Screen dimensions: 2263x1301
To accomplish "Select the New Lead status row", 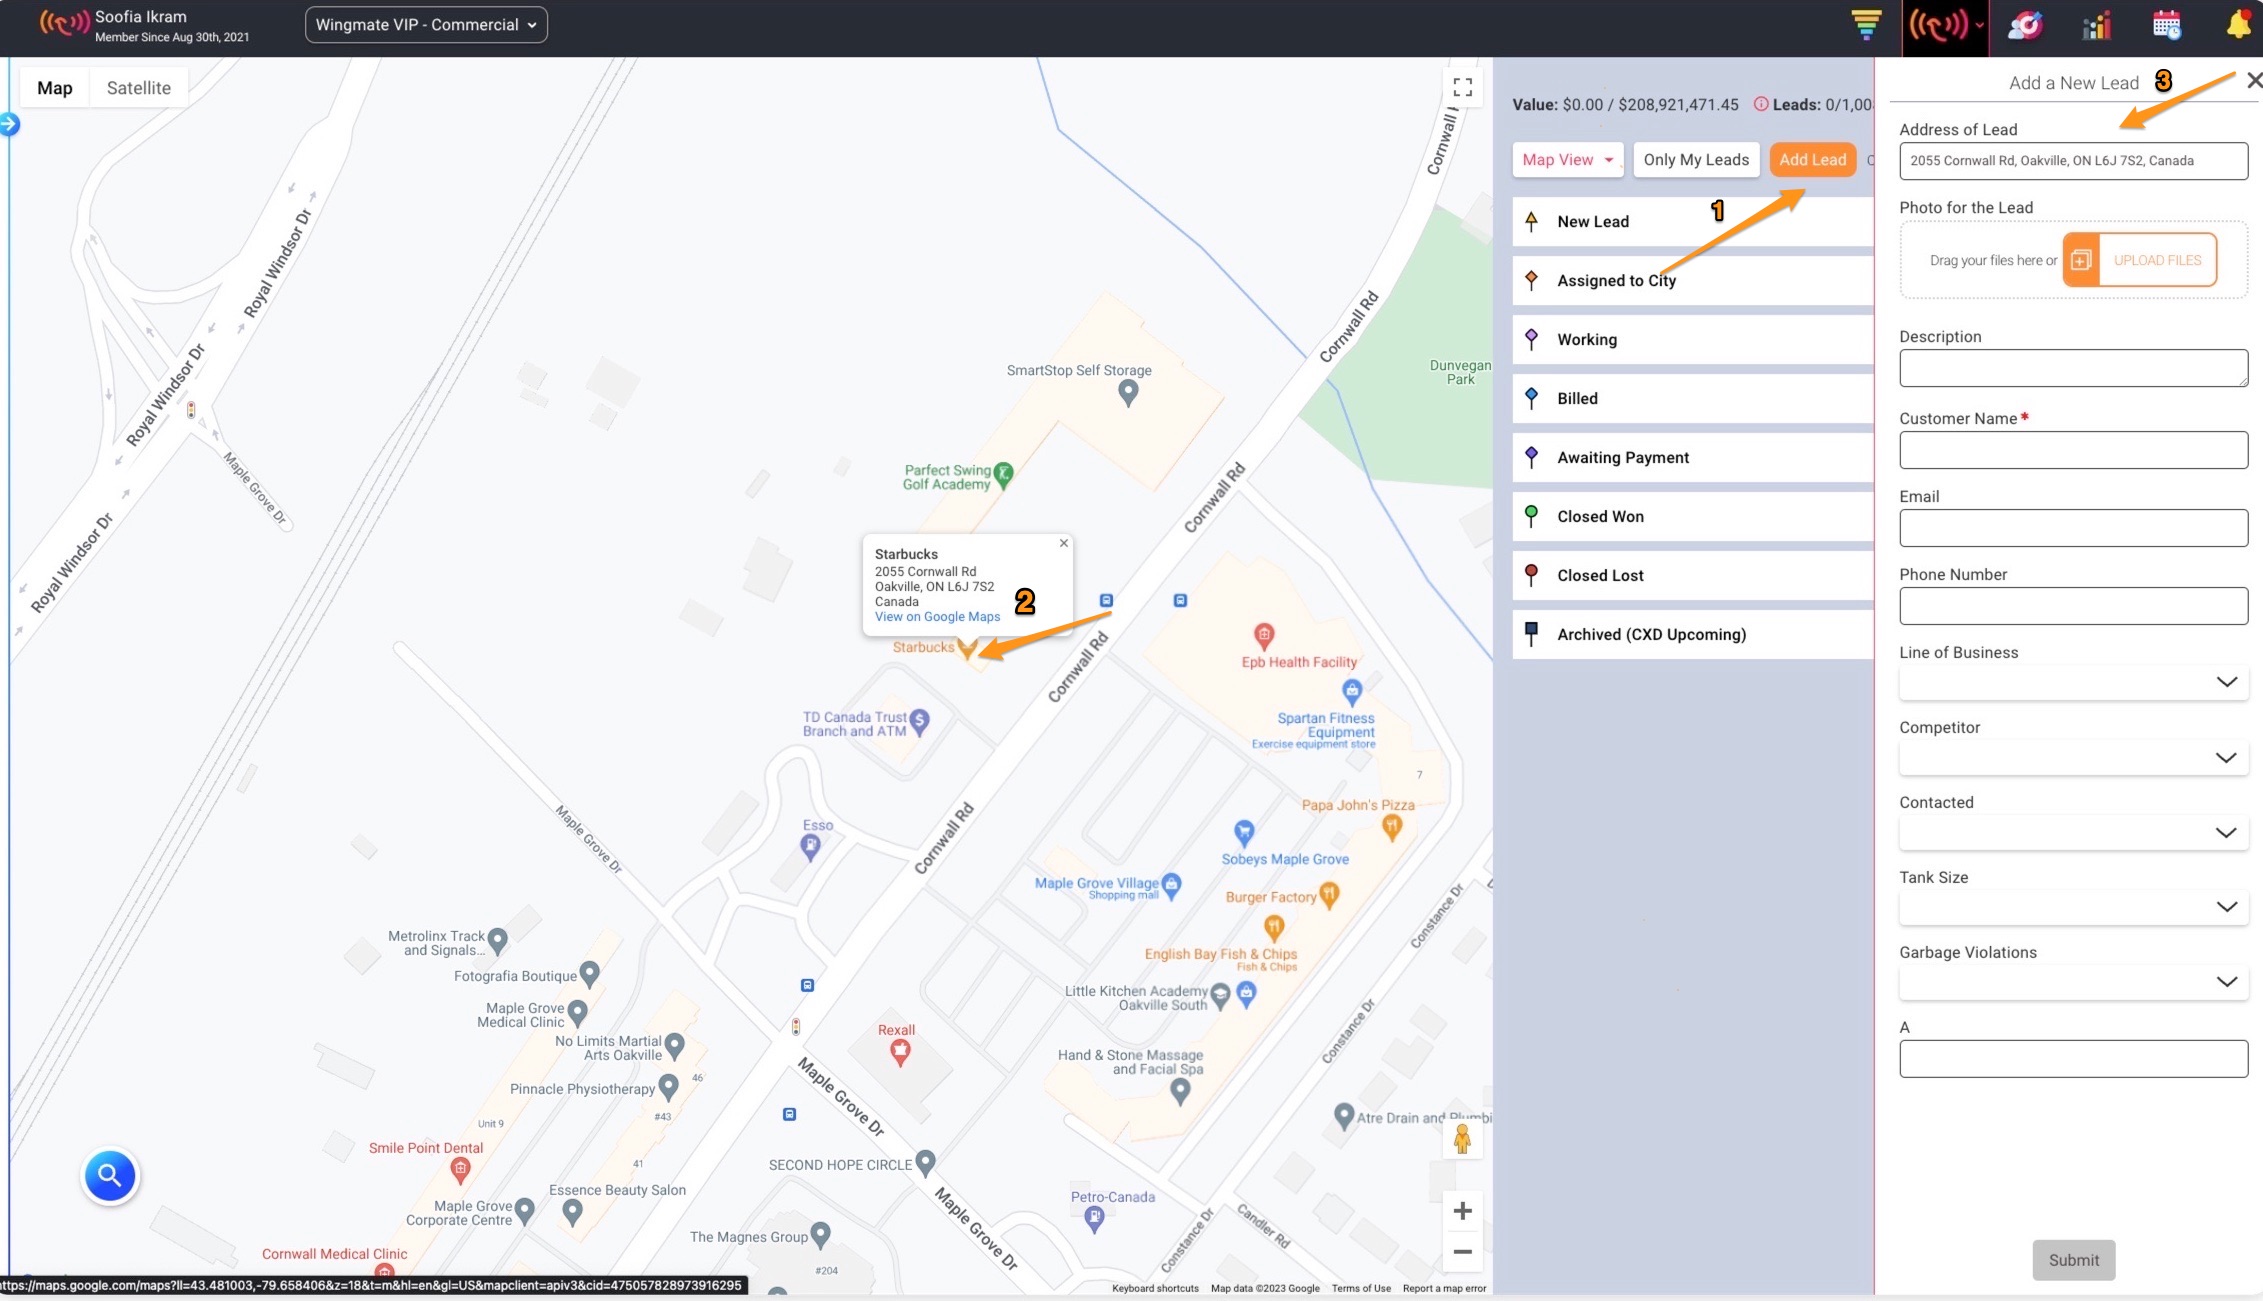I will tap(1693, 222).
